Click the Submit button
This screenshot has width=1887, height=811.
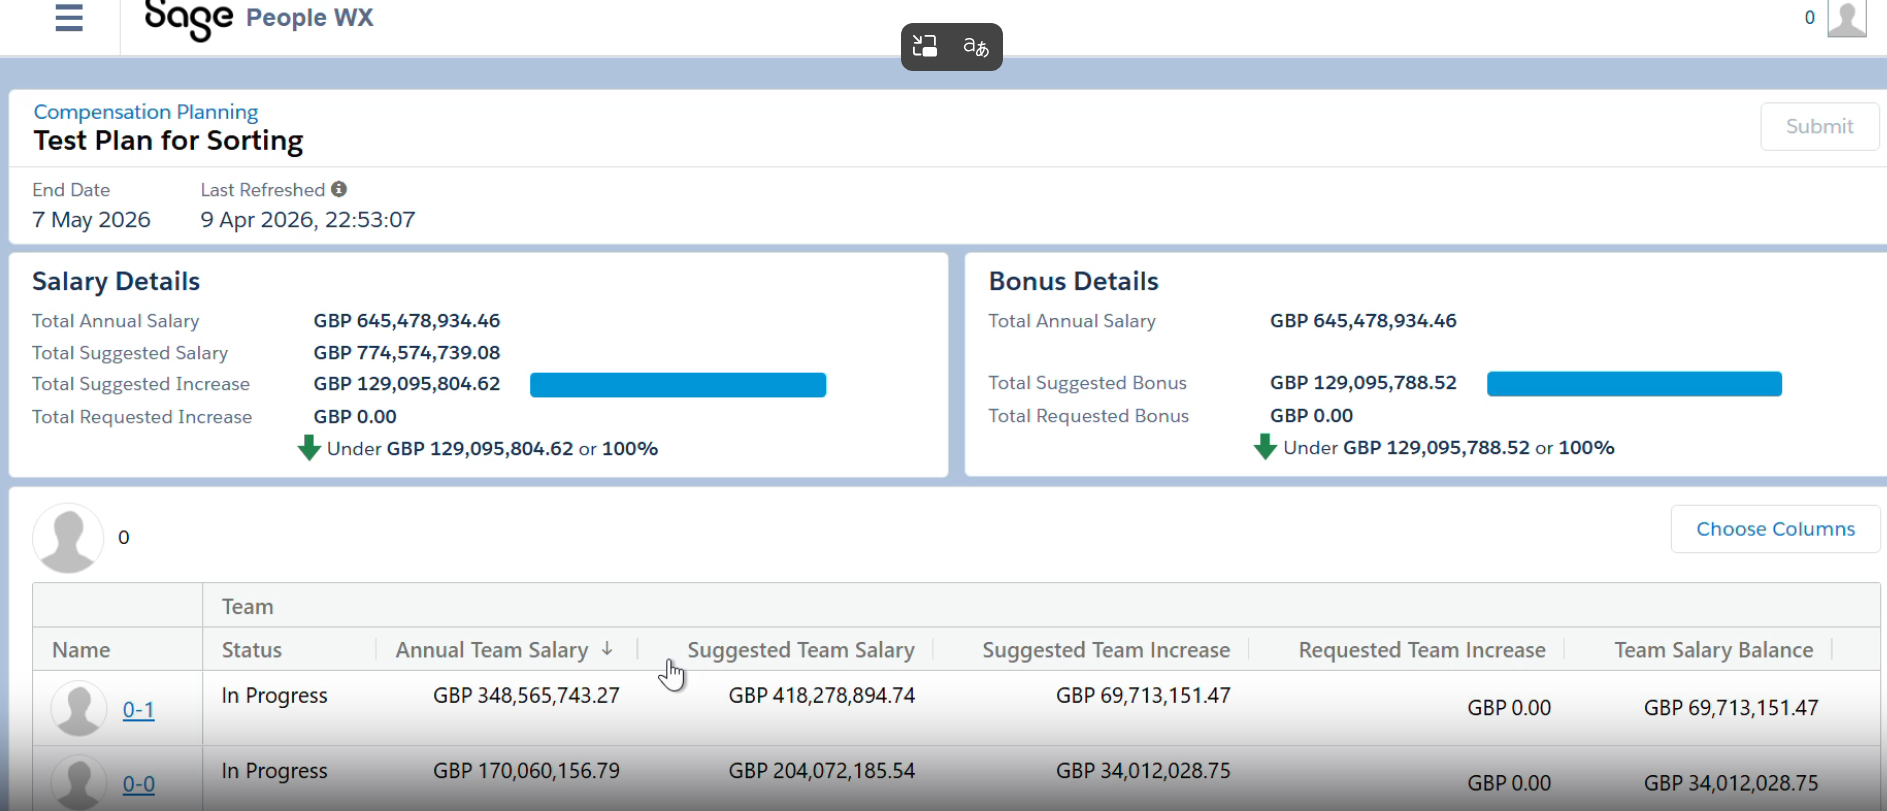point(1819,126)
